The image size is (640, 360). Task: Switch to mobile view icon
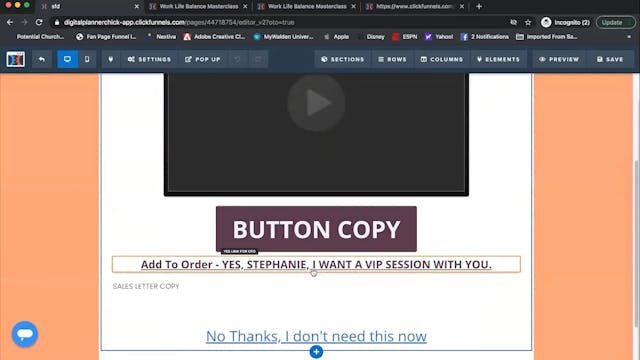(87, 59)
